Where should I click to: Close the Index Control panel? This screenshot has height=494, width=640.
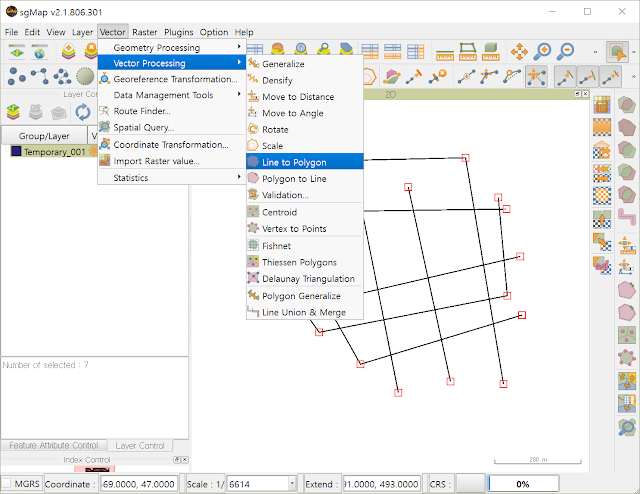coord(185,460)
